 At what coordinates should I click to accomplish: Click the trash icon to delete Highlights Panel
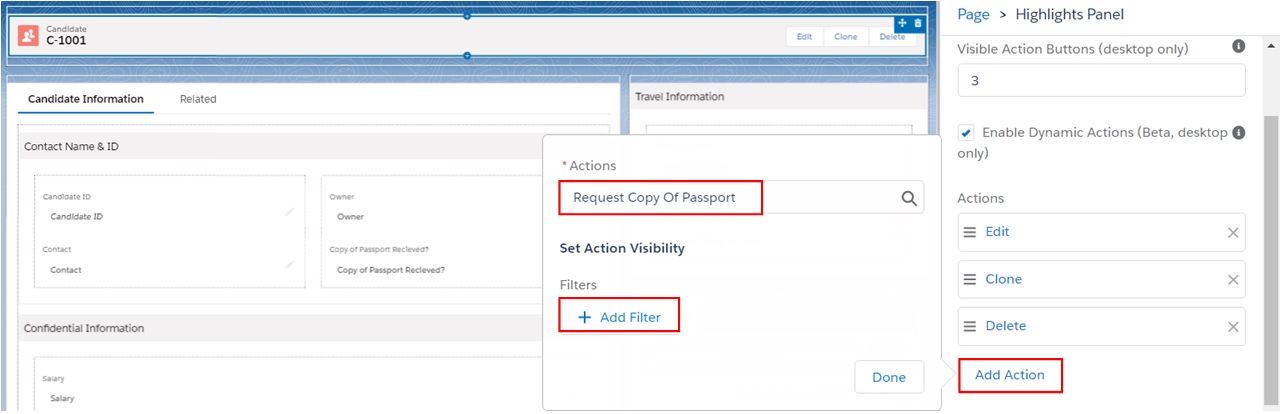click(918, 23)
